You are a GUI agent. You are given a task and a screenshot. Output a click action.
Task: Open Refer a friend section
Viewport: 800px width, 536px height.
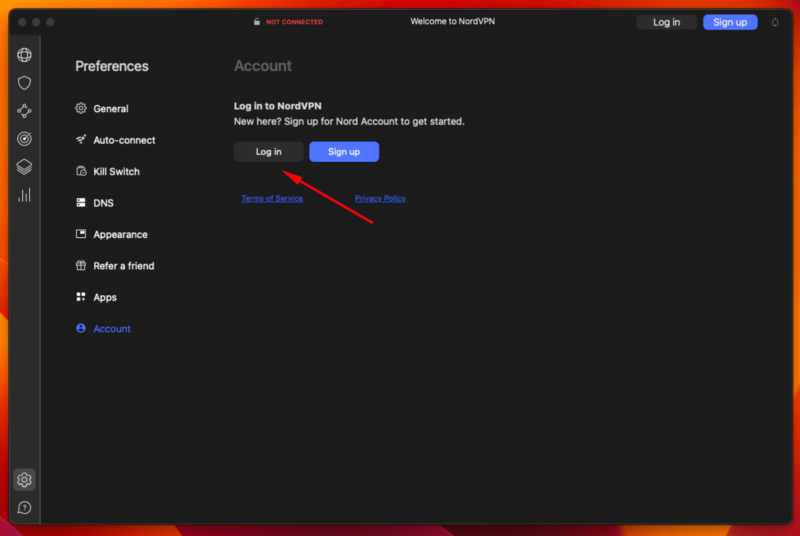pos(123,266)
